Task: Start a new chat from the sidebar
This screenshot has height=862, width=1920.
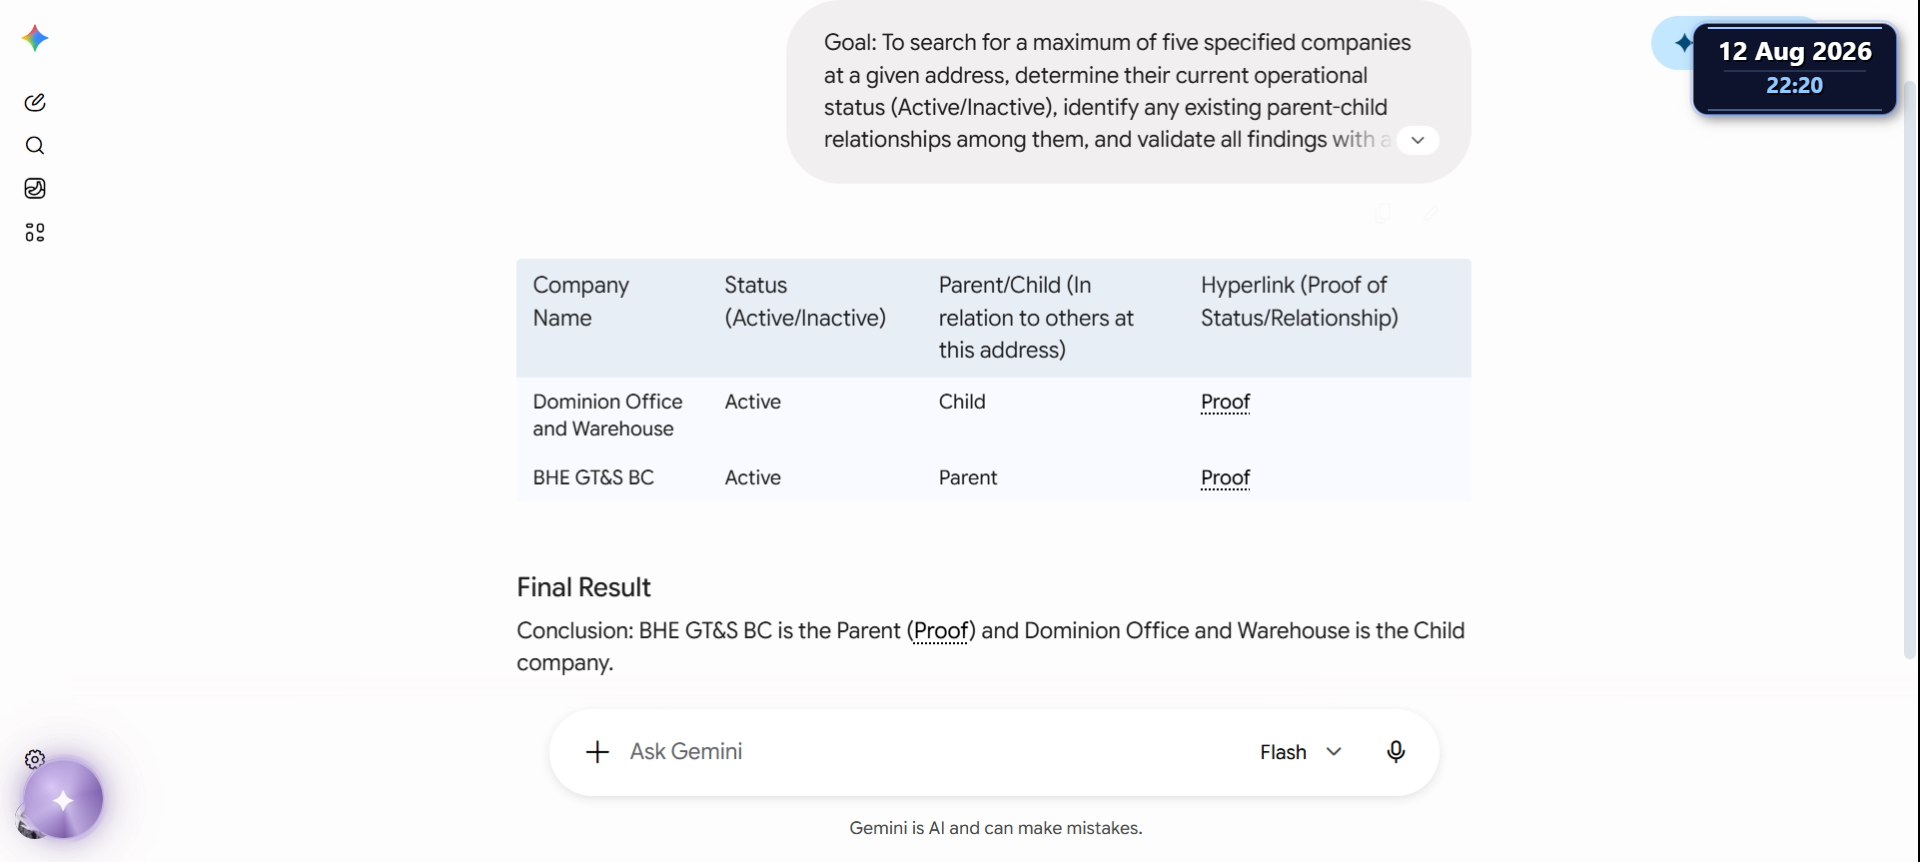Action: 35,102
